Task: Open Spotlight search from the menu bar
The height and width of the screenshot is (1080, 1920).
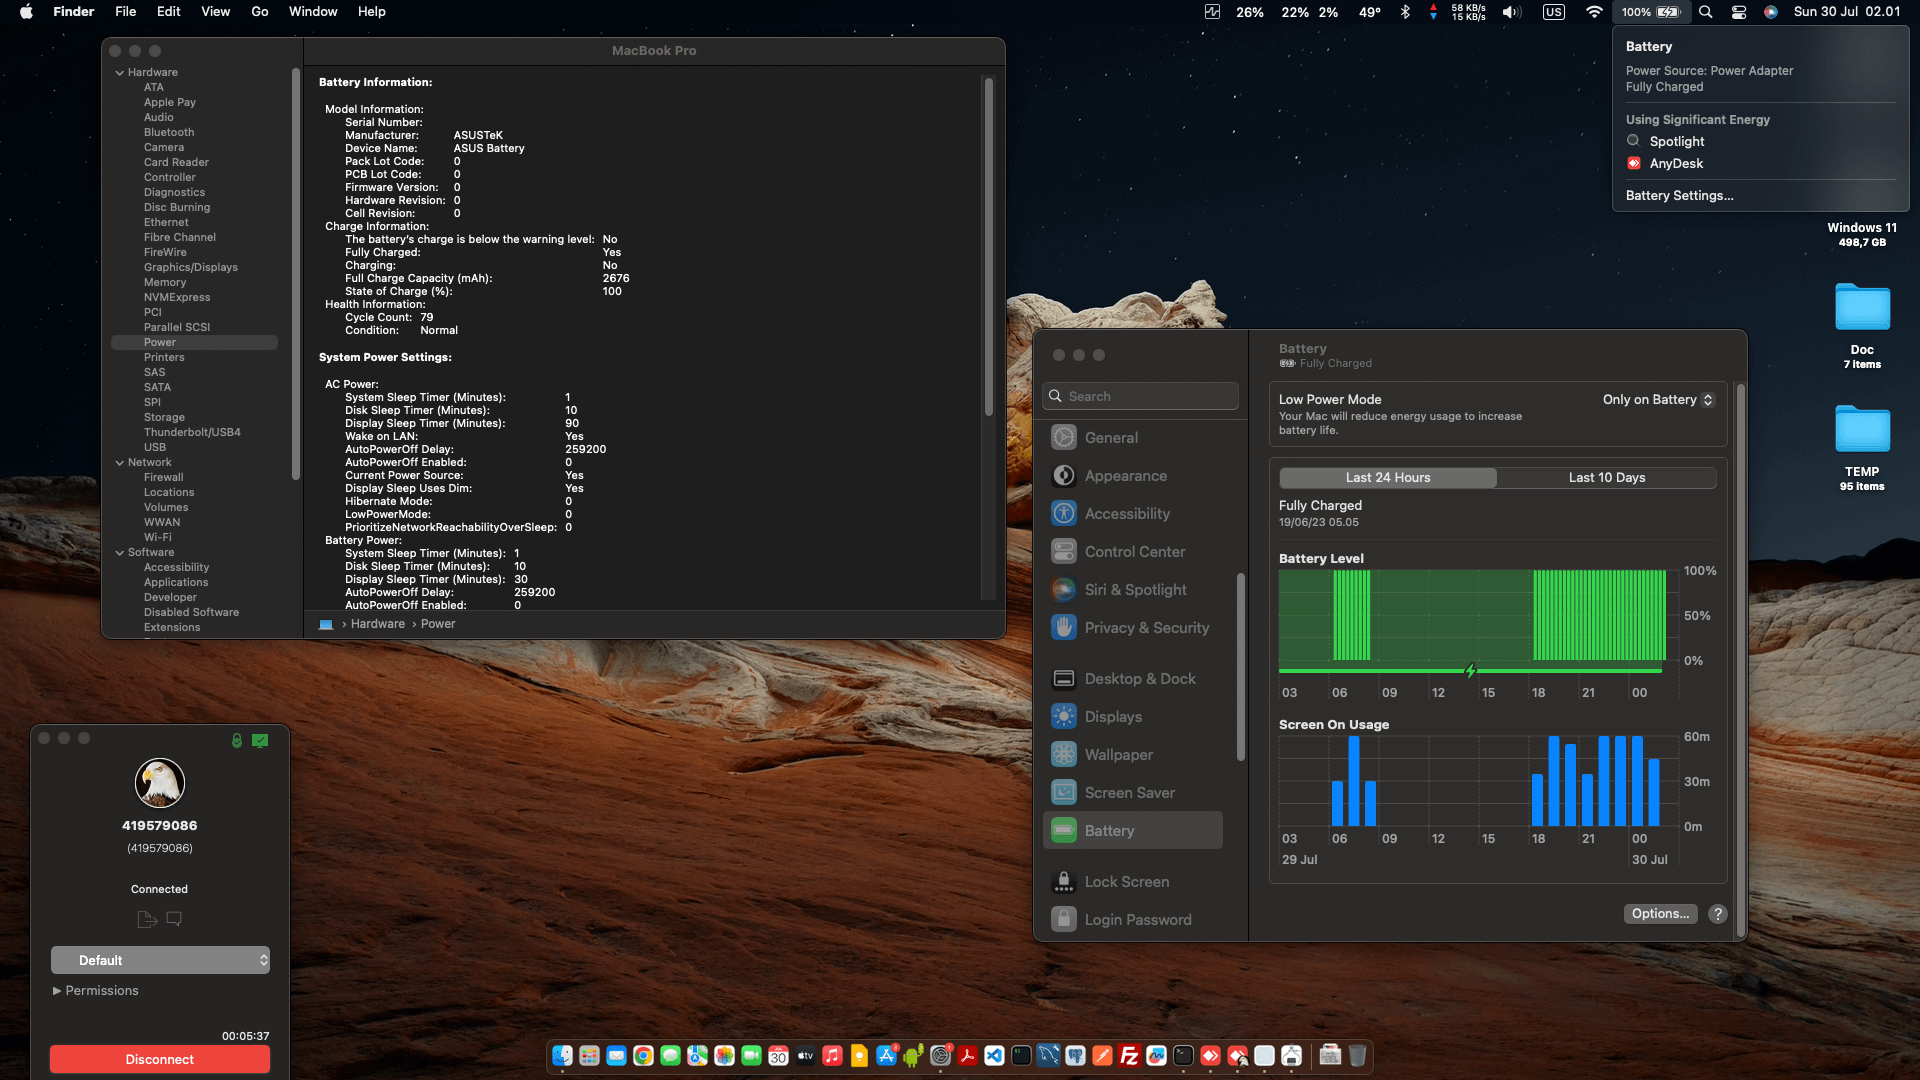Action: pos(1706,12)
